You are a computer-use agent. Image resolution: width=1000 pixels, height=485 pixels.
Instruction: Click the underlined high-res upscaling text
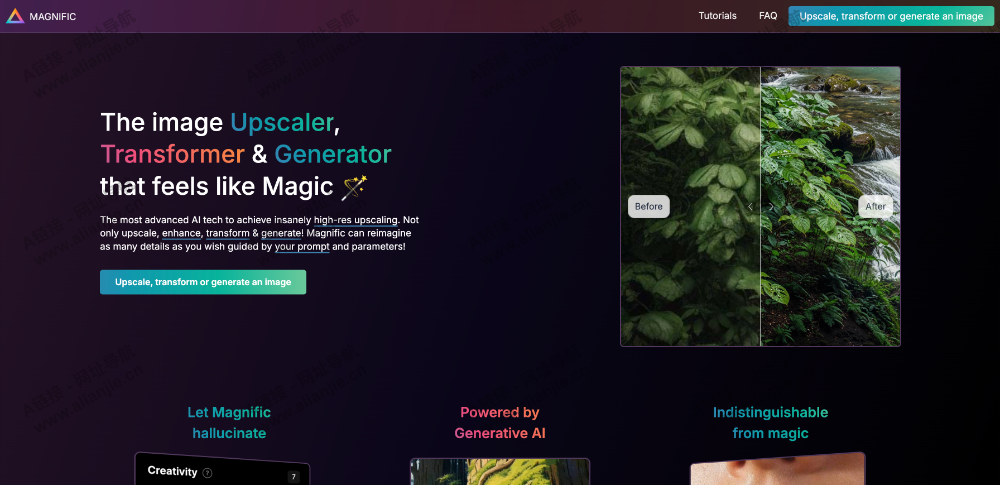click(x=356, y=220)
